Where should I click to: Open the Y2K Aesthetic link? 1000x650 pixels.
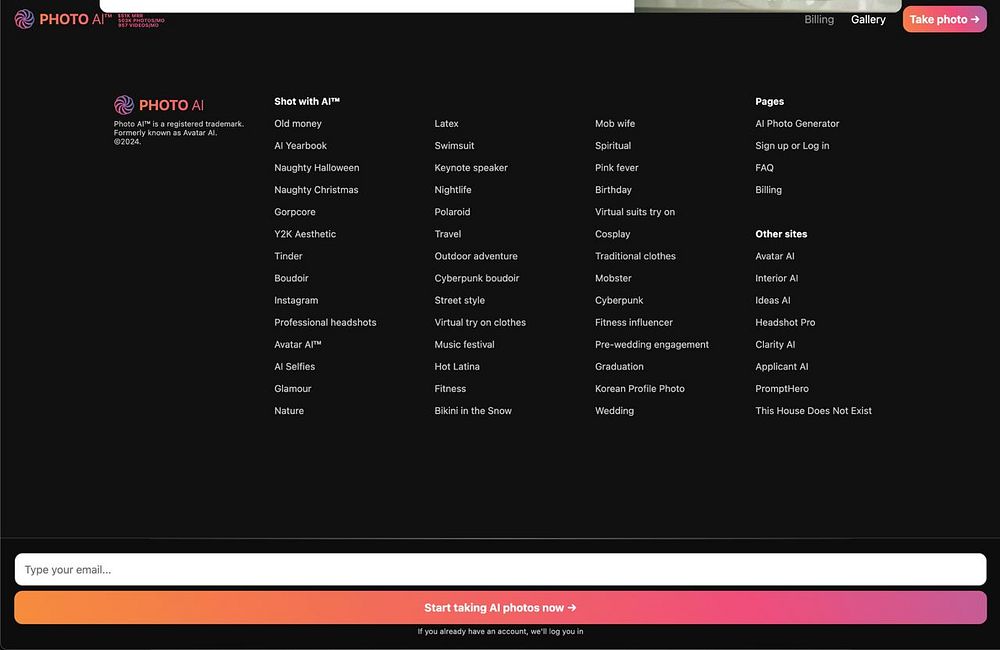[305, 234]
